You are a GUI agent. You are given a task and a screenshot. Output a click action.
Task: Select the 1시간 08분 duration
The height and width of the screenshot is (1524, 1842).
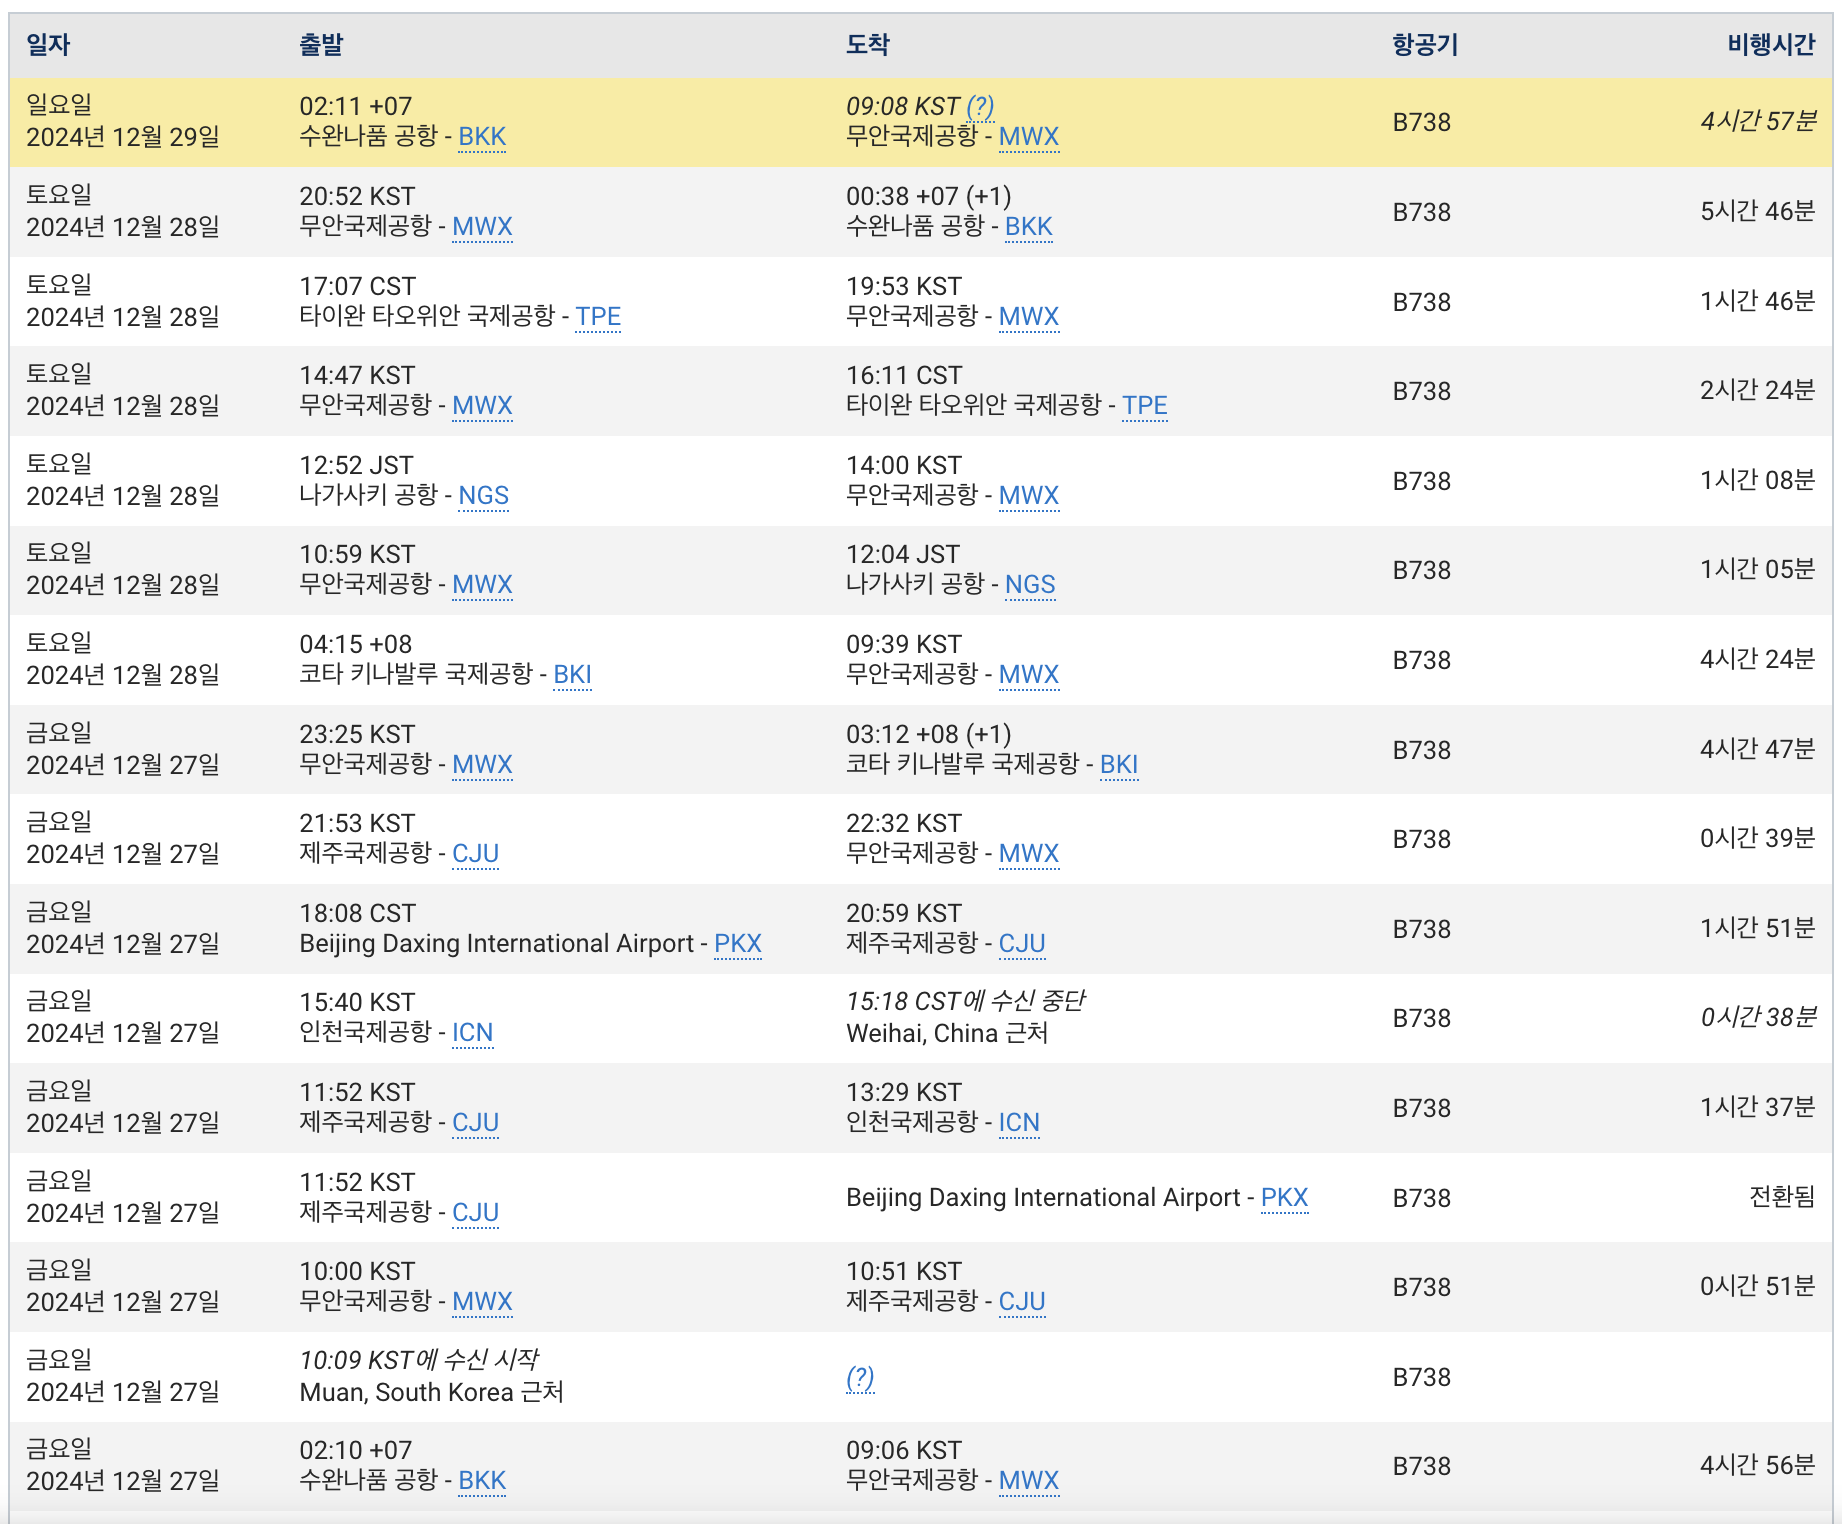pyautogui.click(x=1758, y=481)
